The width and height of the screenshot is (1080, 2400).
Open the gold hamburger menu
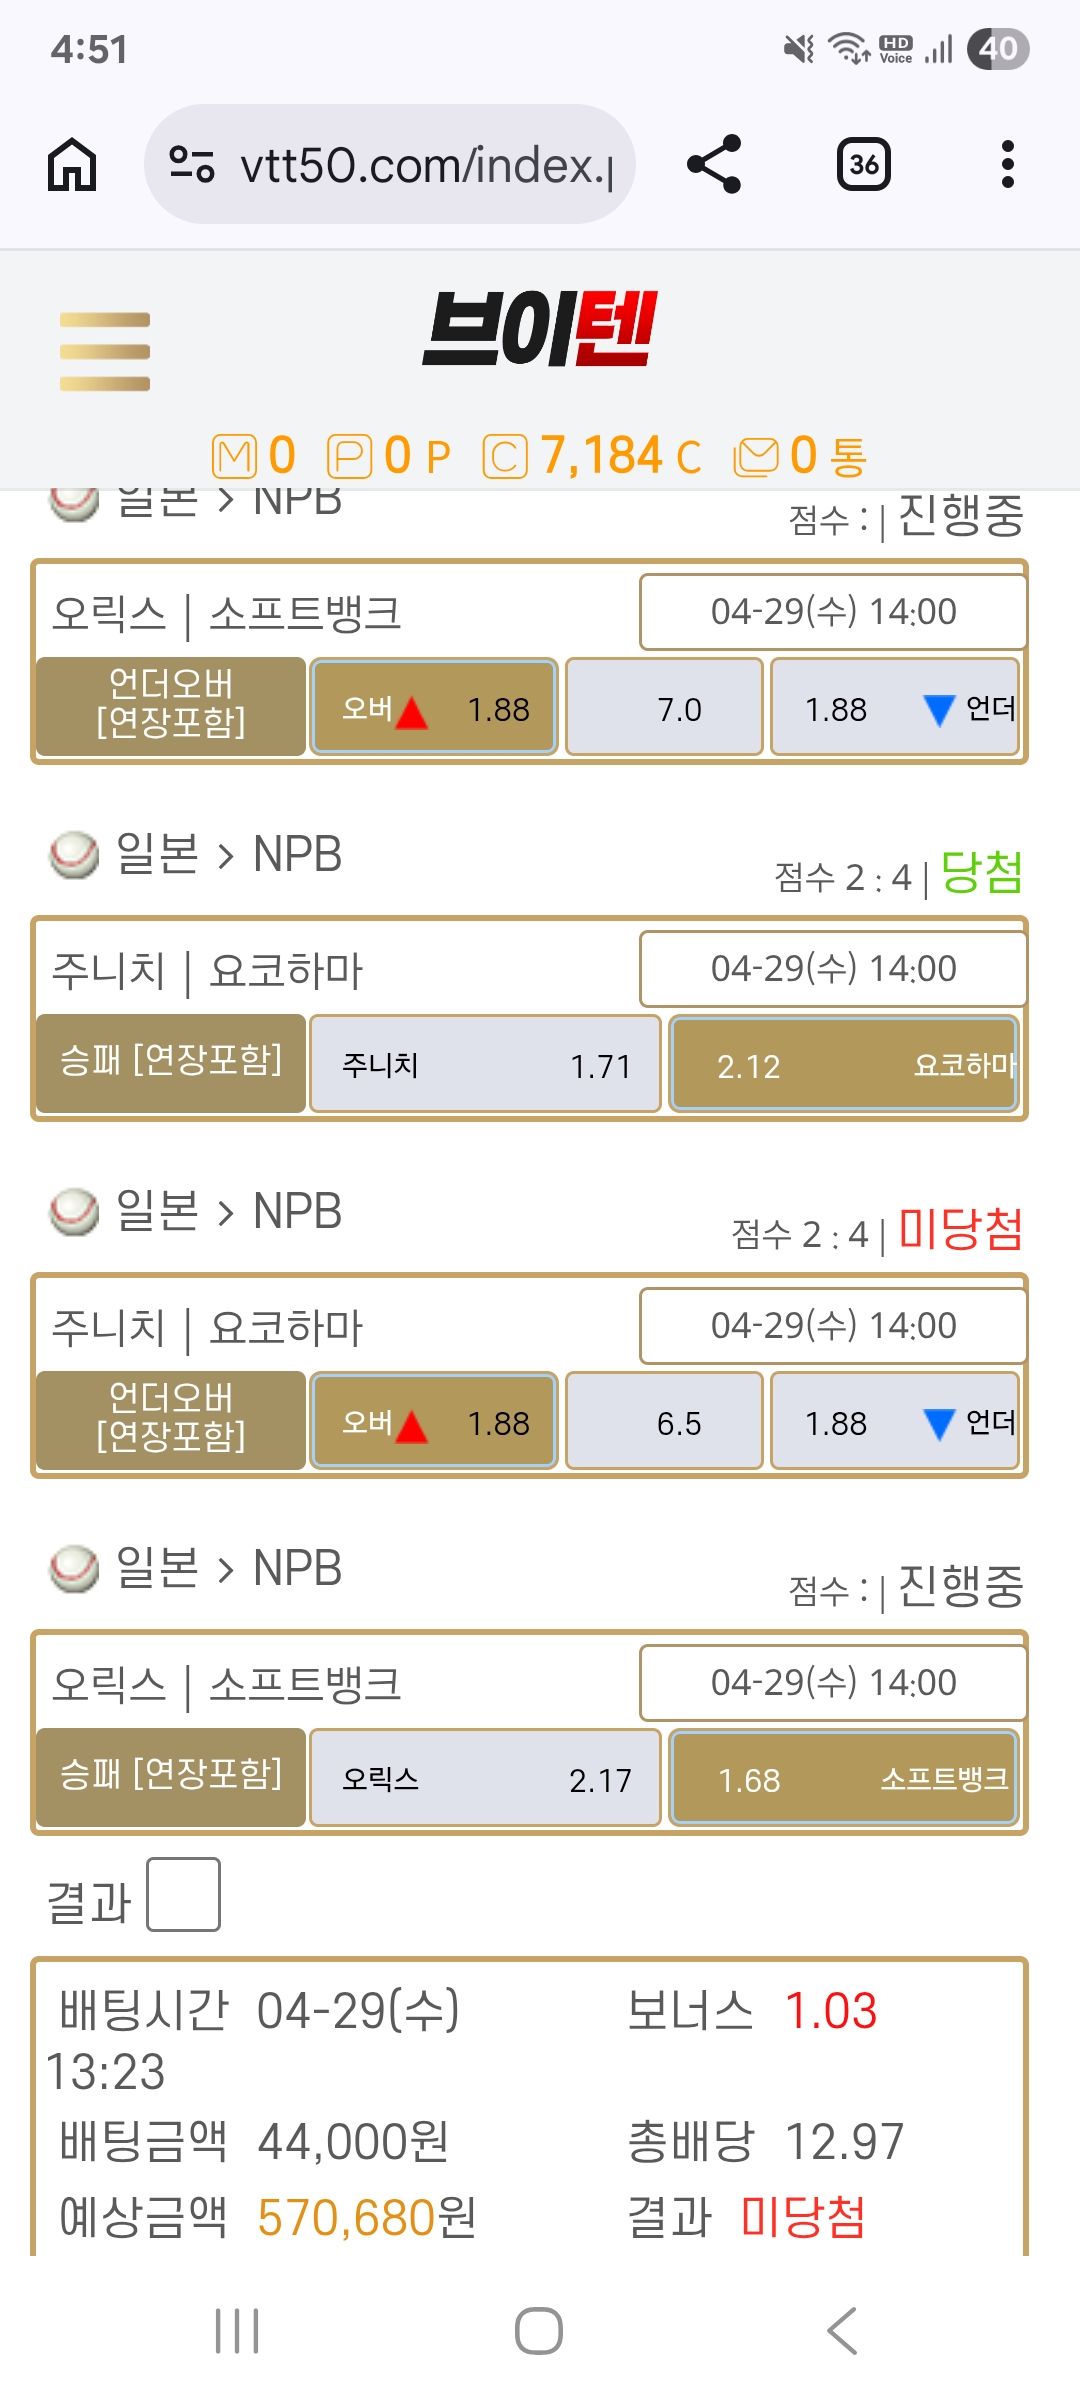(x=105, y=352)
